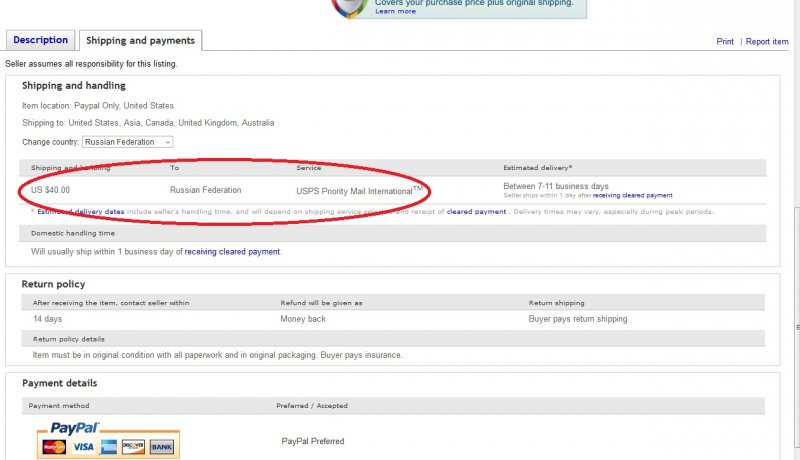Click the Return policy heading
800x460 pixels.
53,284
